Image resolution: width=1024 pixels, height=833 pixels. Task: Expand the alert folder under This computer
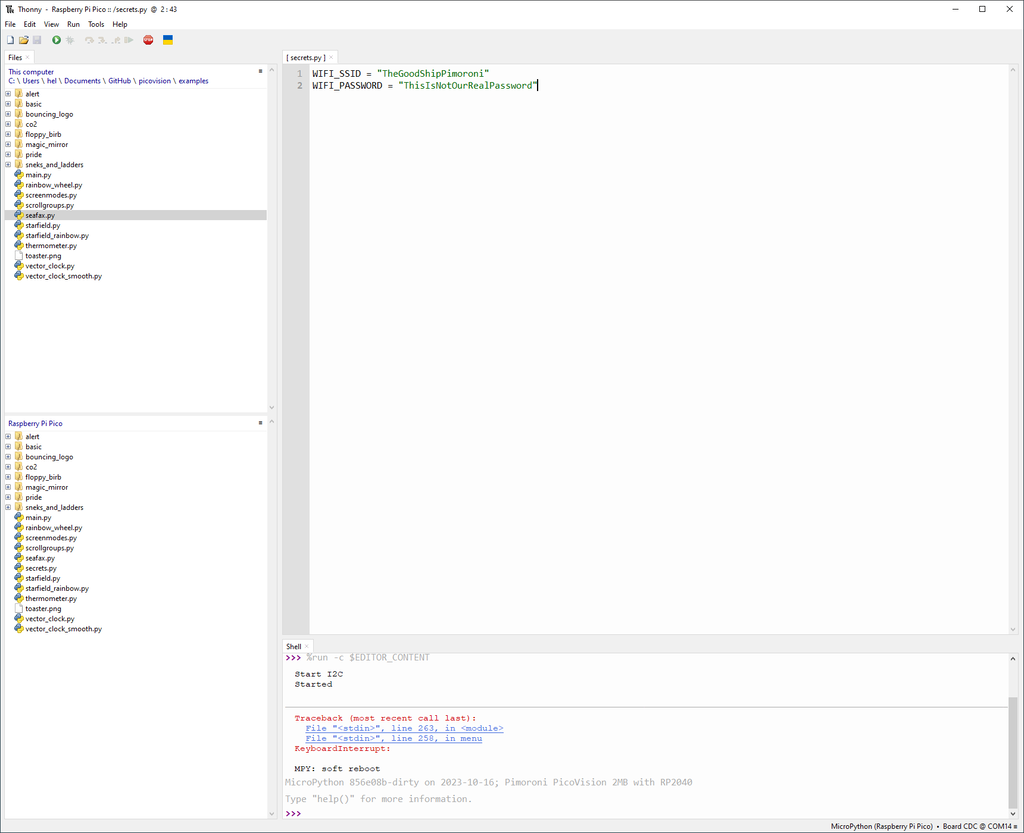tap(8, 94)
